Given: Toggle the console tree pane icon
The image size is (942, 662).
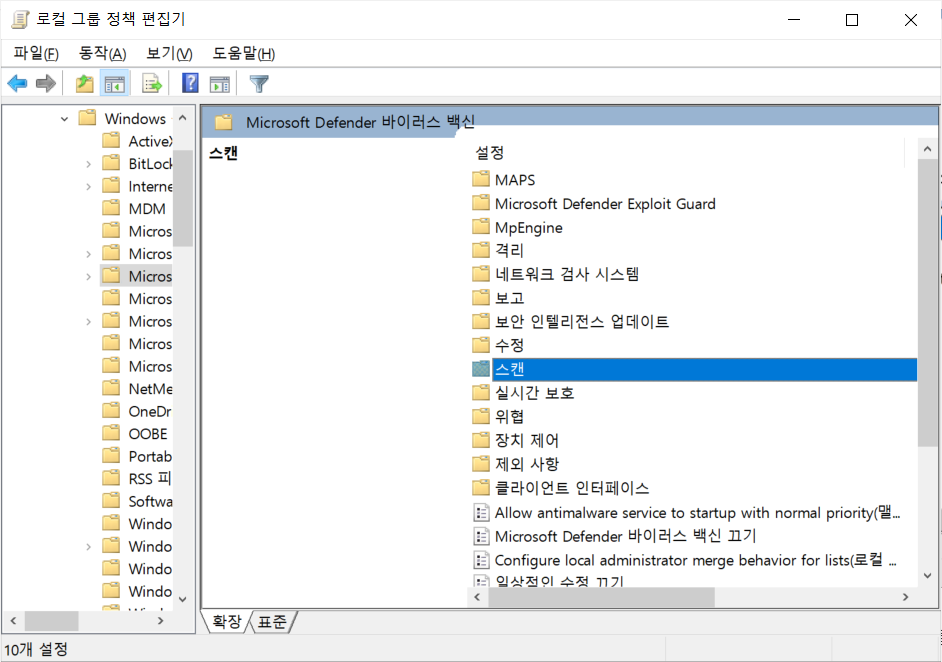Looking at the screenshot, I should tap(115, 84).
